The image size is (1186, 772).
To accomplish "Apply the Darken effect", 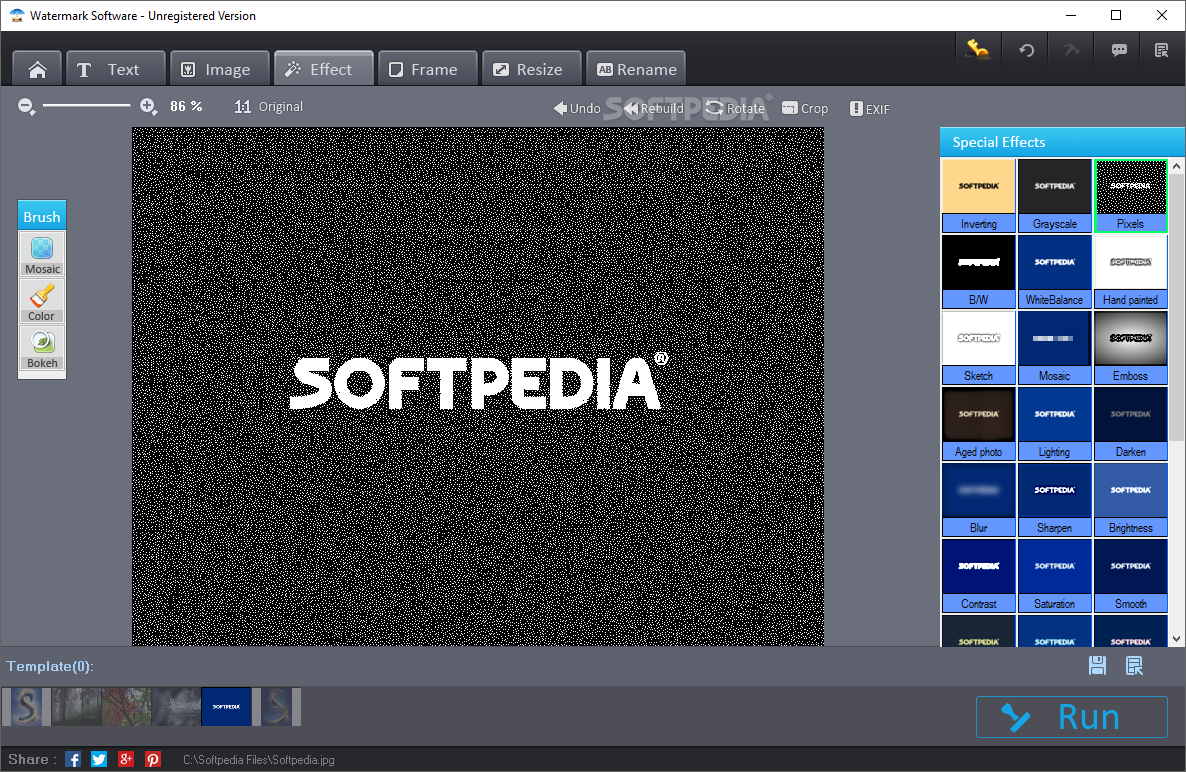I will 1131,423.
